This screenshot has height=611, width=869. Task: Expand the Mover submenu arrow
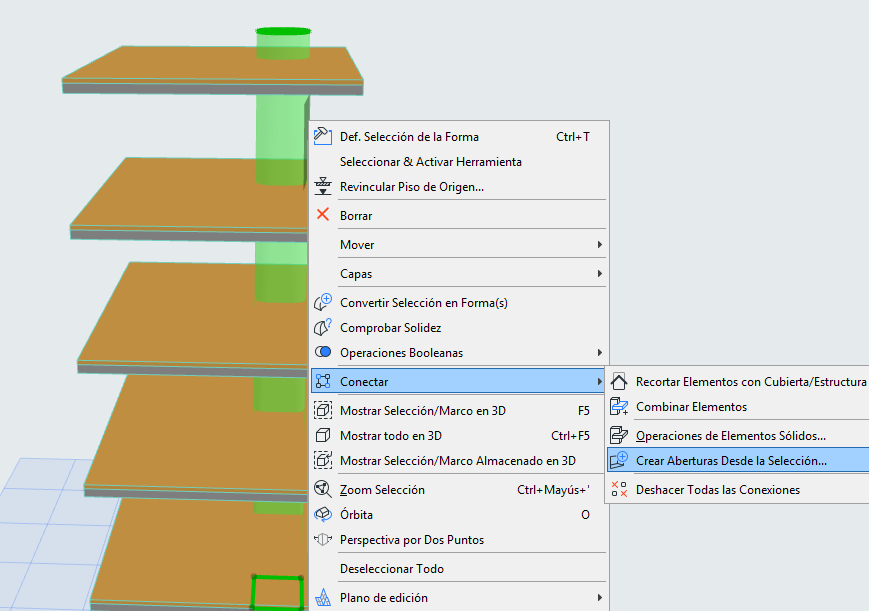pyautogui.click(x=599, y=245)
